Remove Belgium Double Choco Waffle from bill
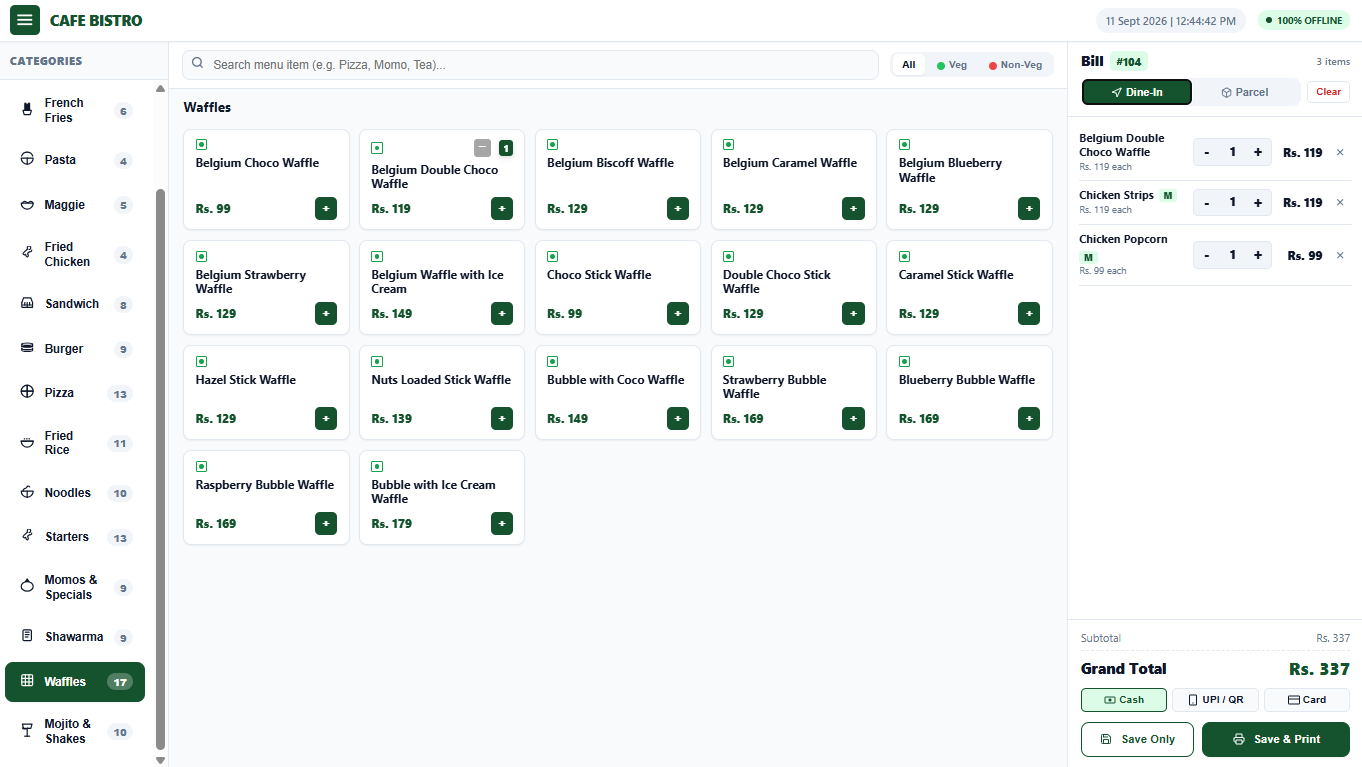Viewport: 1362px width, 767px height. (x=1340, y=153)
